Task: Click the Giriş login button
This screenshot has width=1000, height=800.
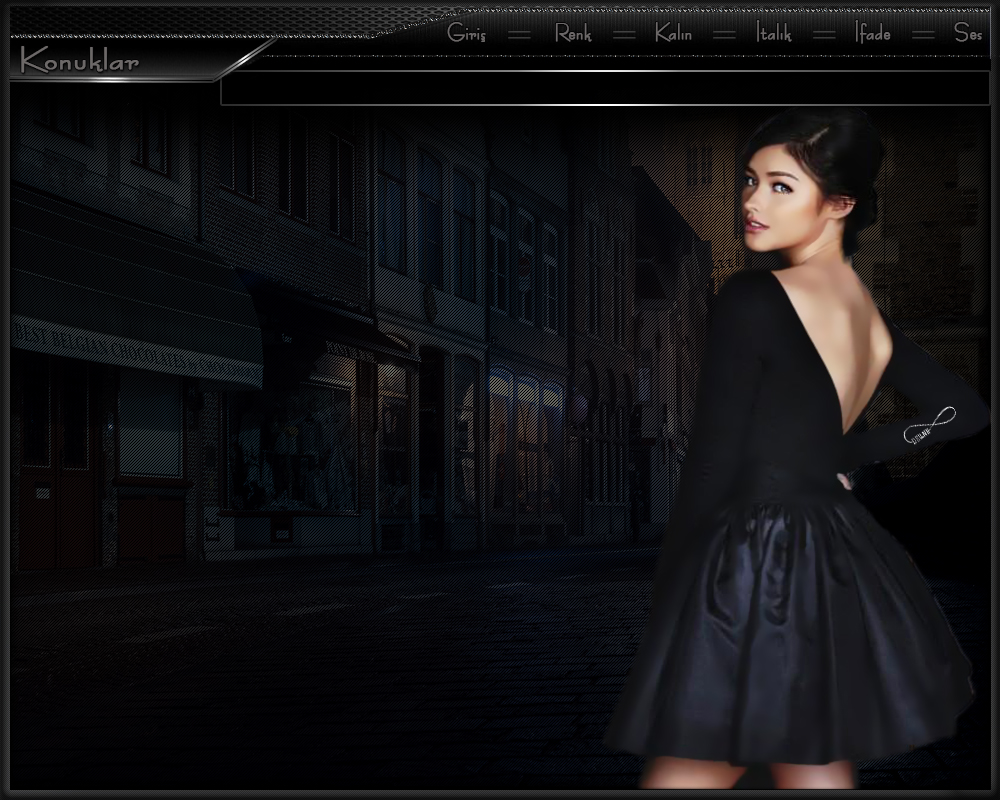Action: coord(466,33)
